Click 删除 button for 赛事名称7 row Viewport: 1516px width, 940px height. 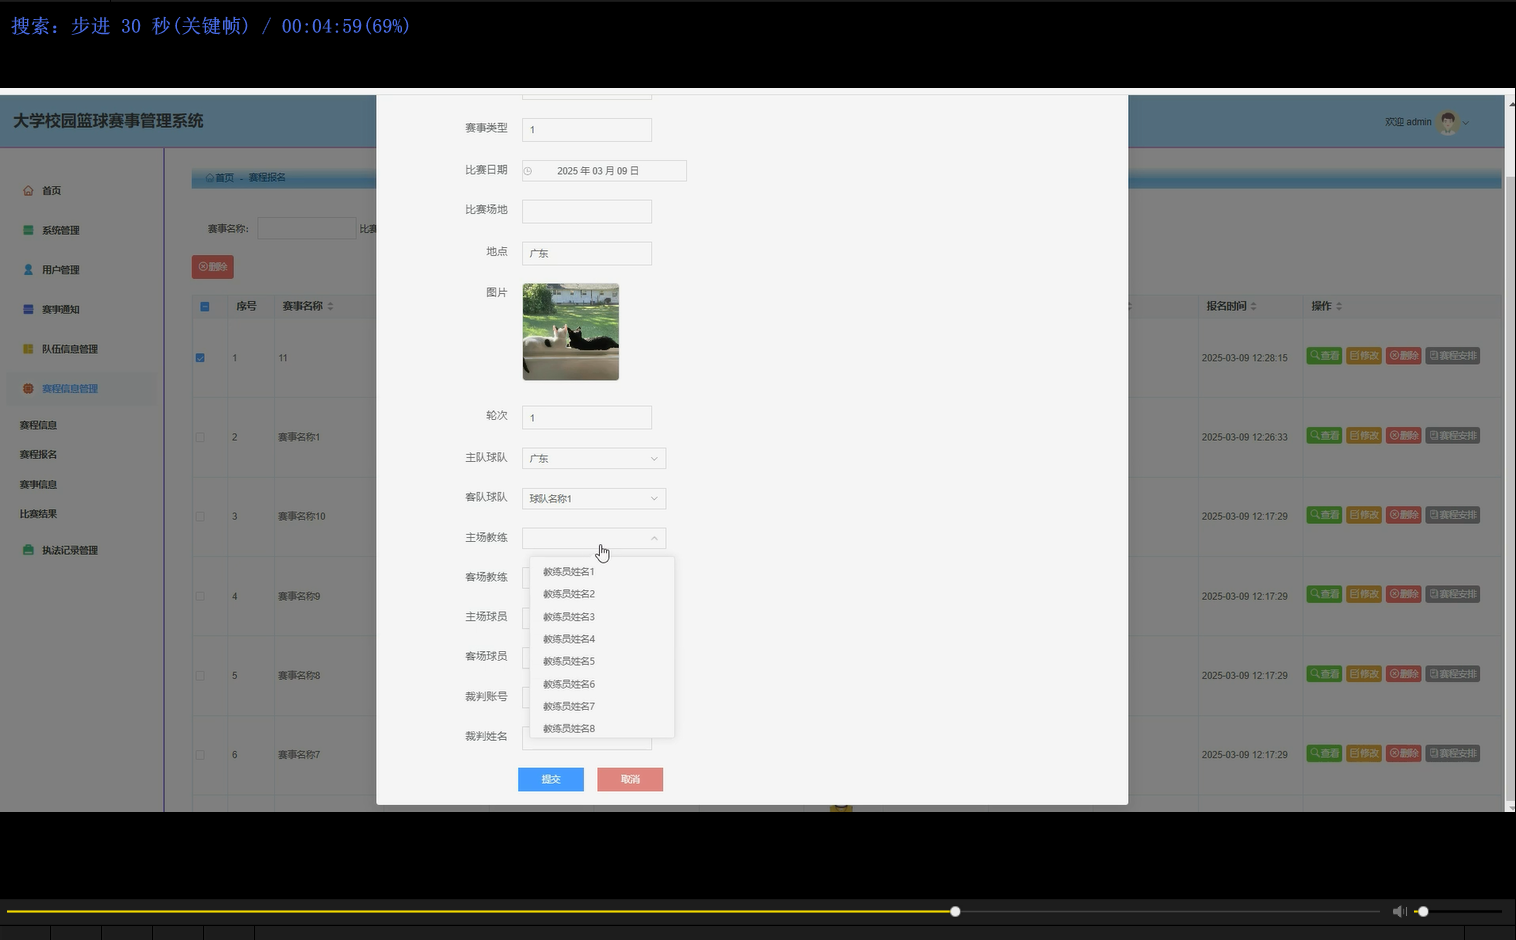tap(1404, 753)
